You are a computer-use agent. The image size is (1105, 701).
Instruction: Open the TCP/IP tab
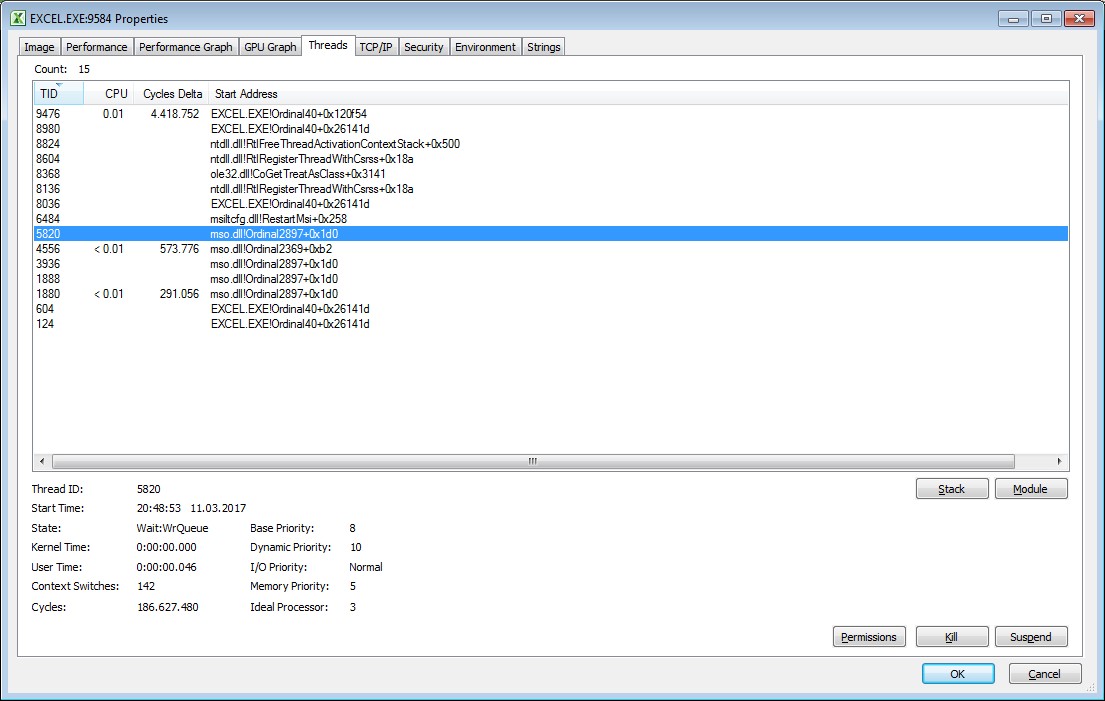coord(376,46)
